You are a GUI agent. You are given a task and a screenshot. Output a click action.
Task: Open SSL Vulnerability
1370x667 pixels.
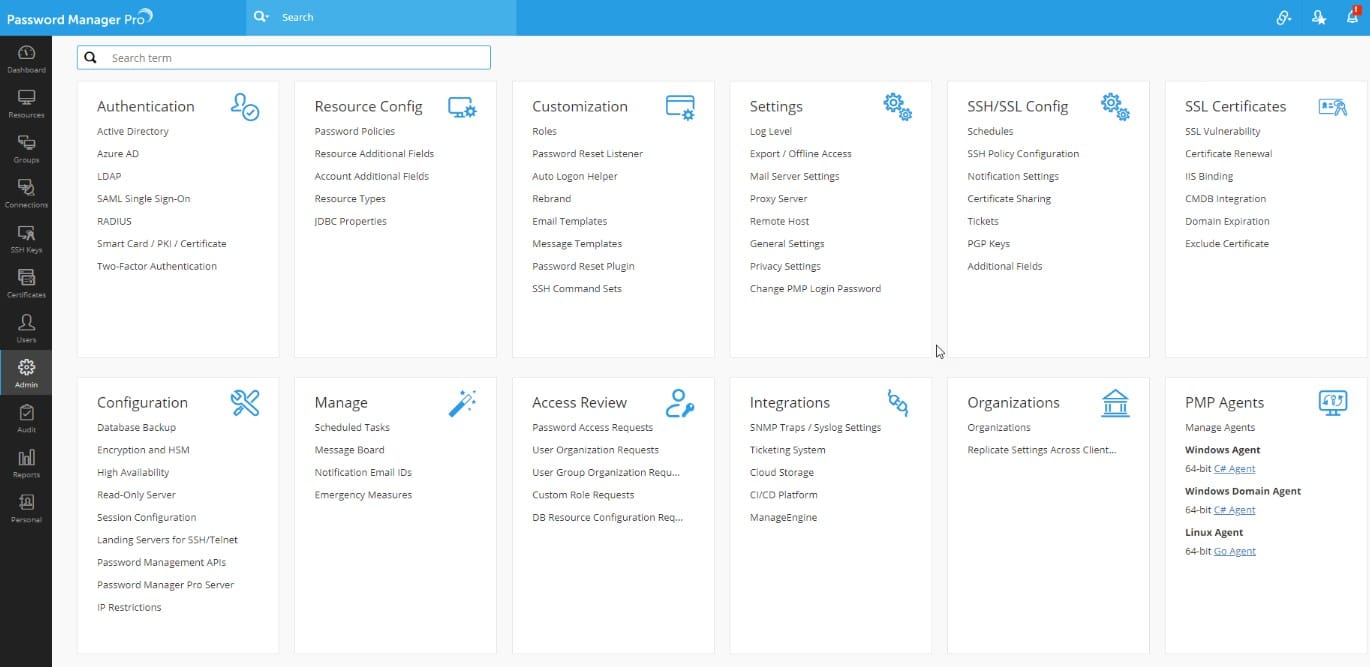pyautogui.click(x=1223, y=132)
